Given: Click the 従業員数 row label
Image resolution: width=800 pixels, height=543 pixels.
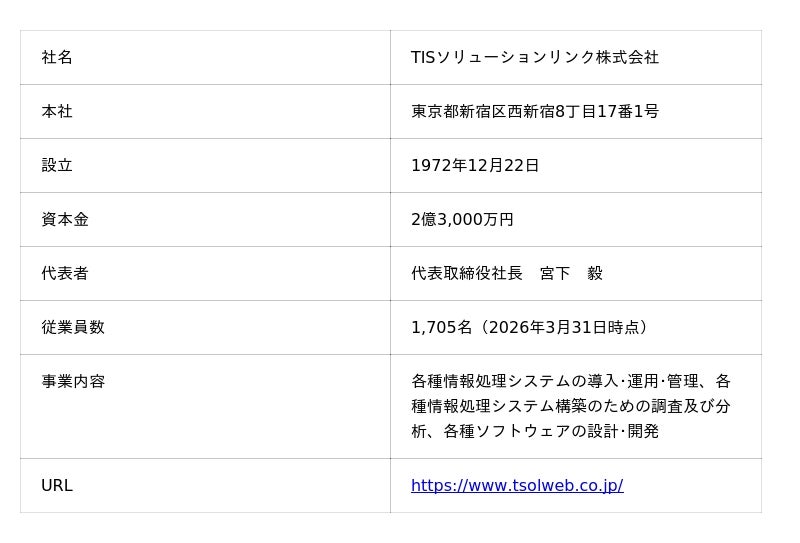Looking at the screenshot, I should 73,327.
